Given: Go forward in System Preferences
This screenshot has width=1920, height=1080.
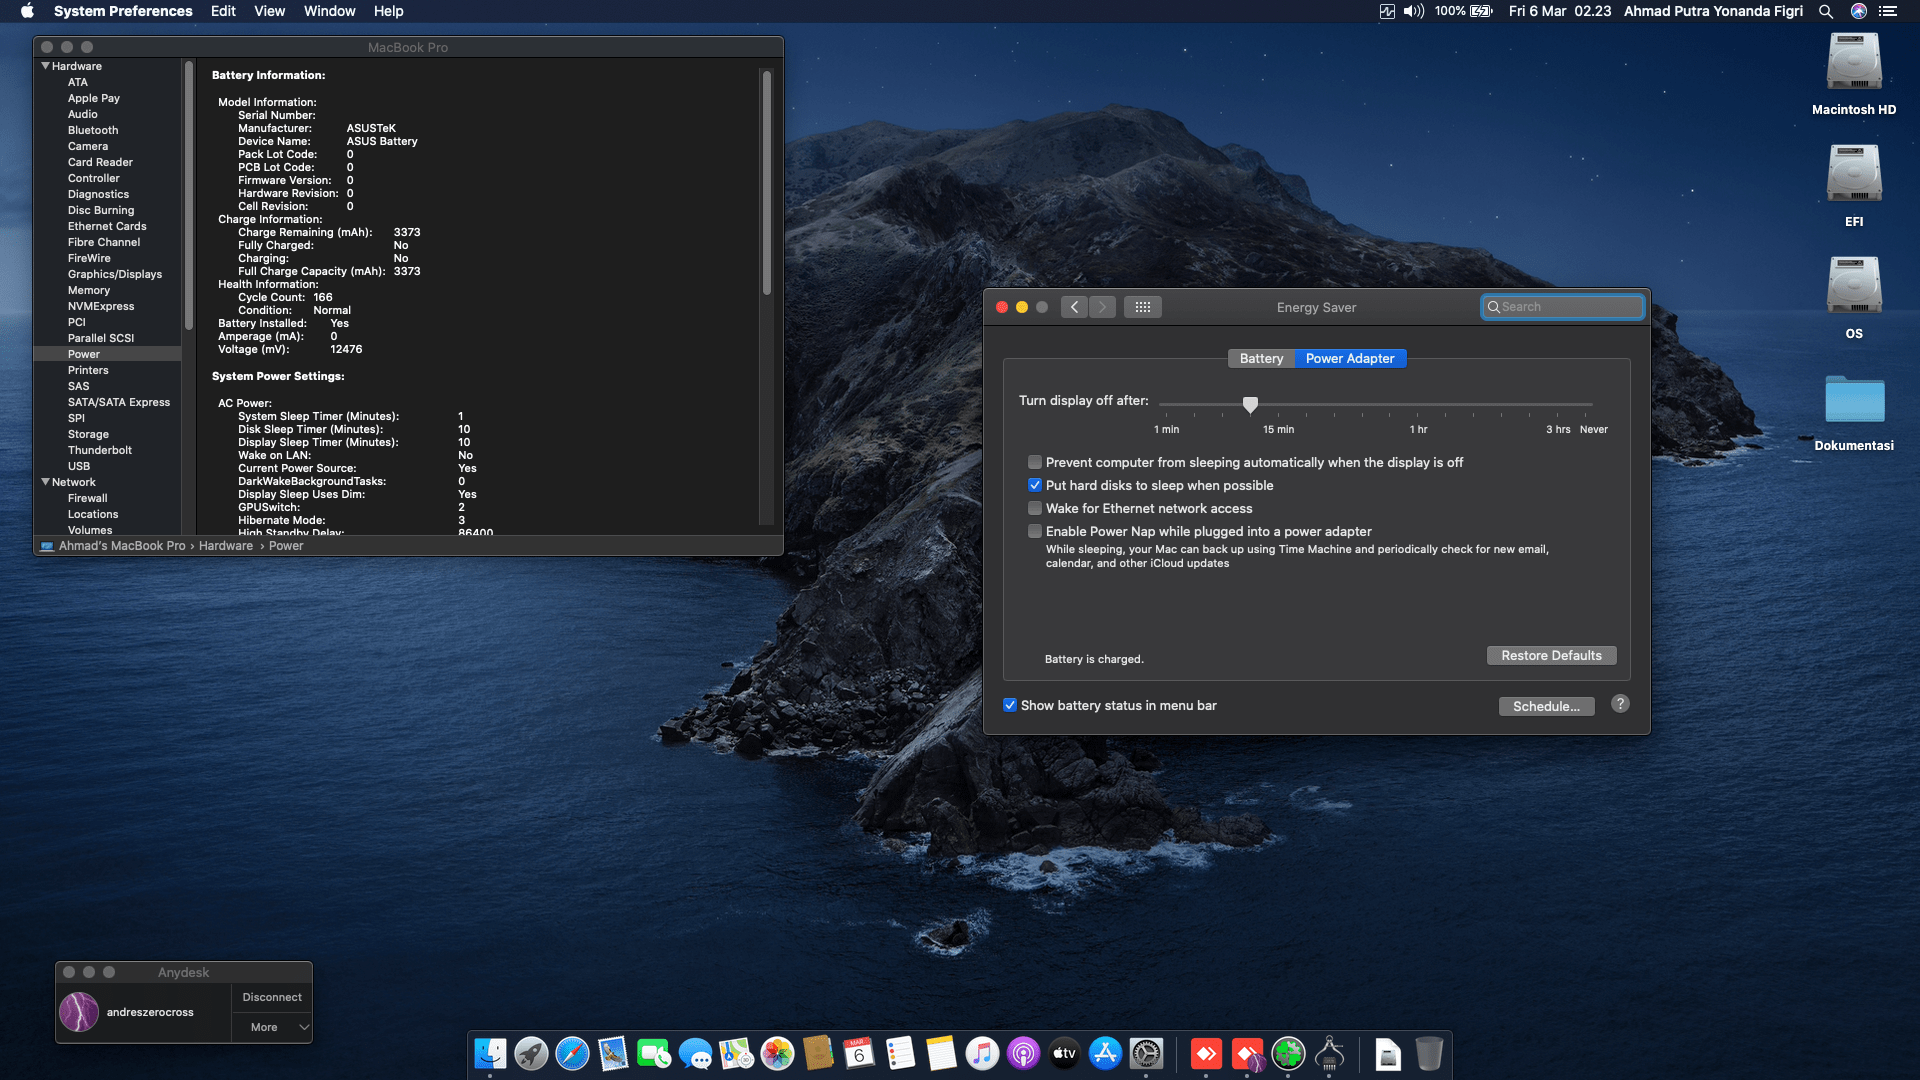Looking at the screenshot, I should pyautogui.click(x=1102, y=307).
